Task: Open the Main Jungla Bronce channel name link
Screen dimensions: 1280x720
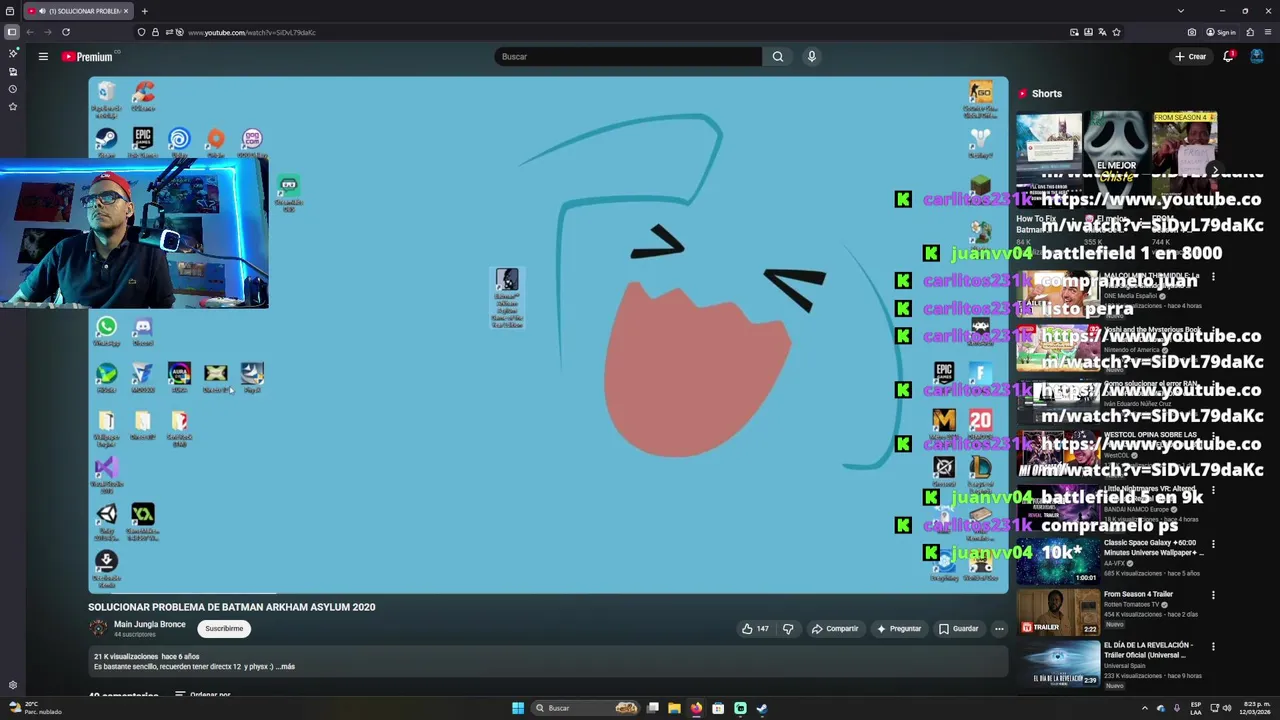Action: (x=150, y=624)
